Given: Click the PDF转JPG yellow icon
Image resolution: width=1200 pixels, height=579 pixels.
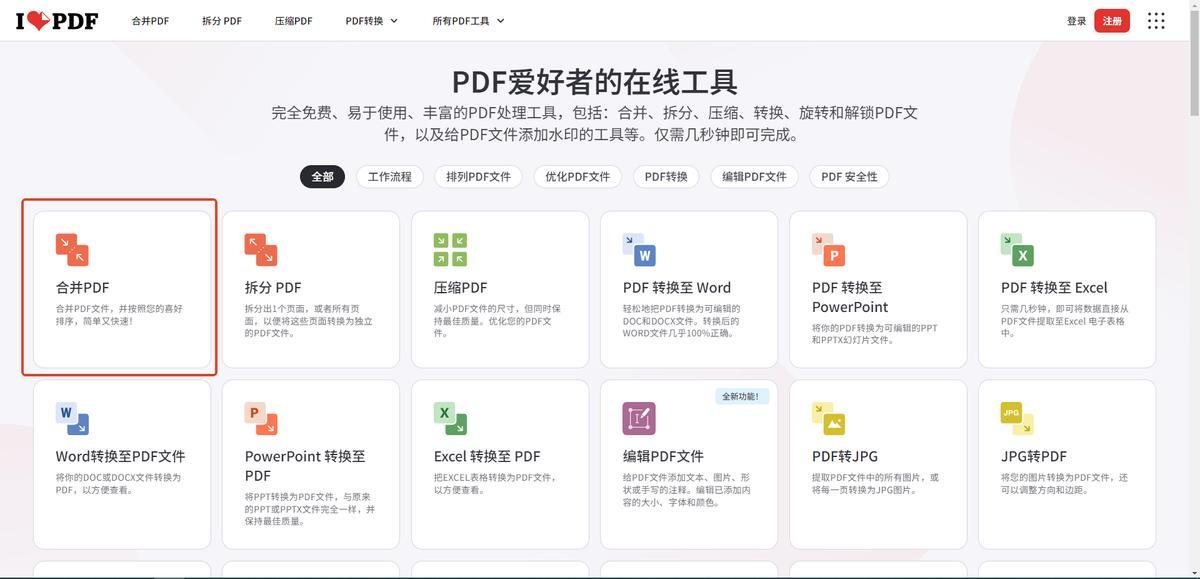Looking at the screenshot, I should [828, 418].
